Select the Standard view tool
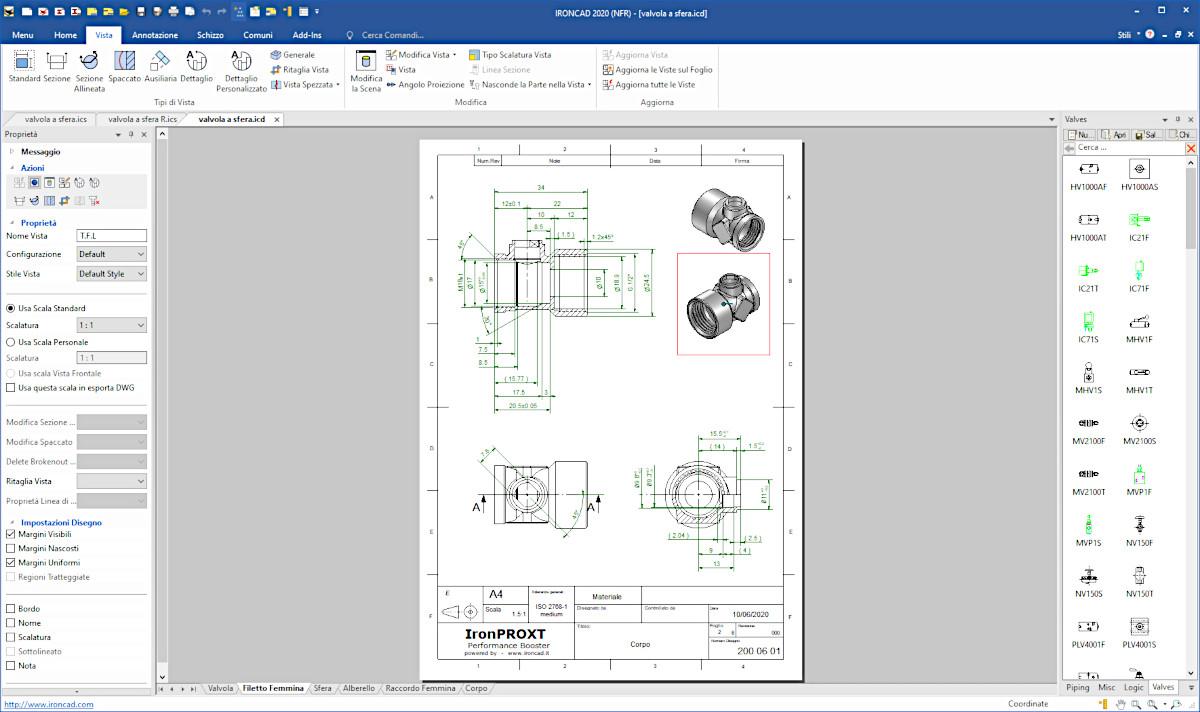 point(24,67)
